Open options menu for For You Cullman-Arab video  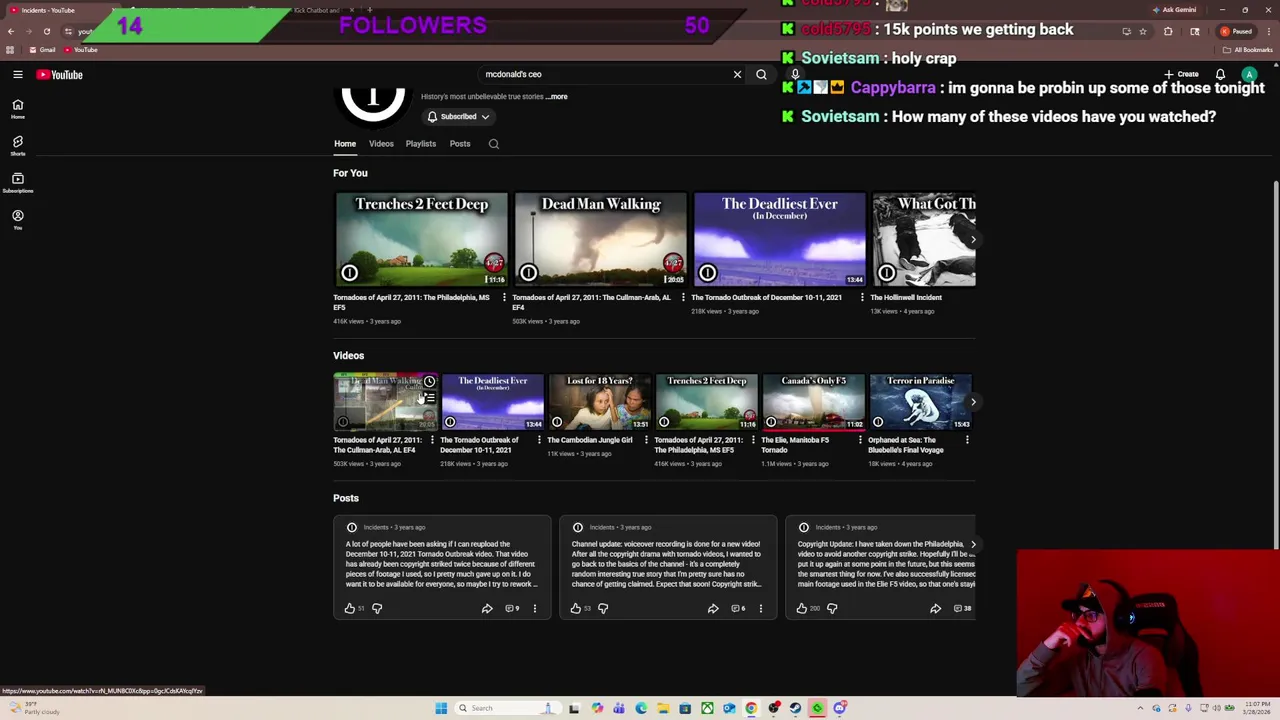tap(683, 297)
